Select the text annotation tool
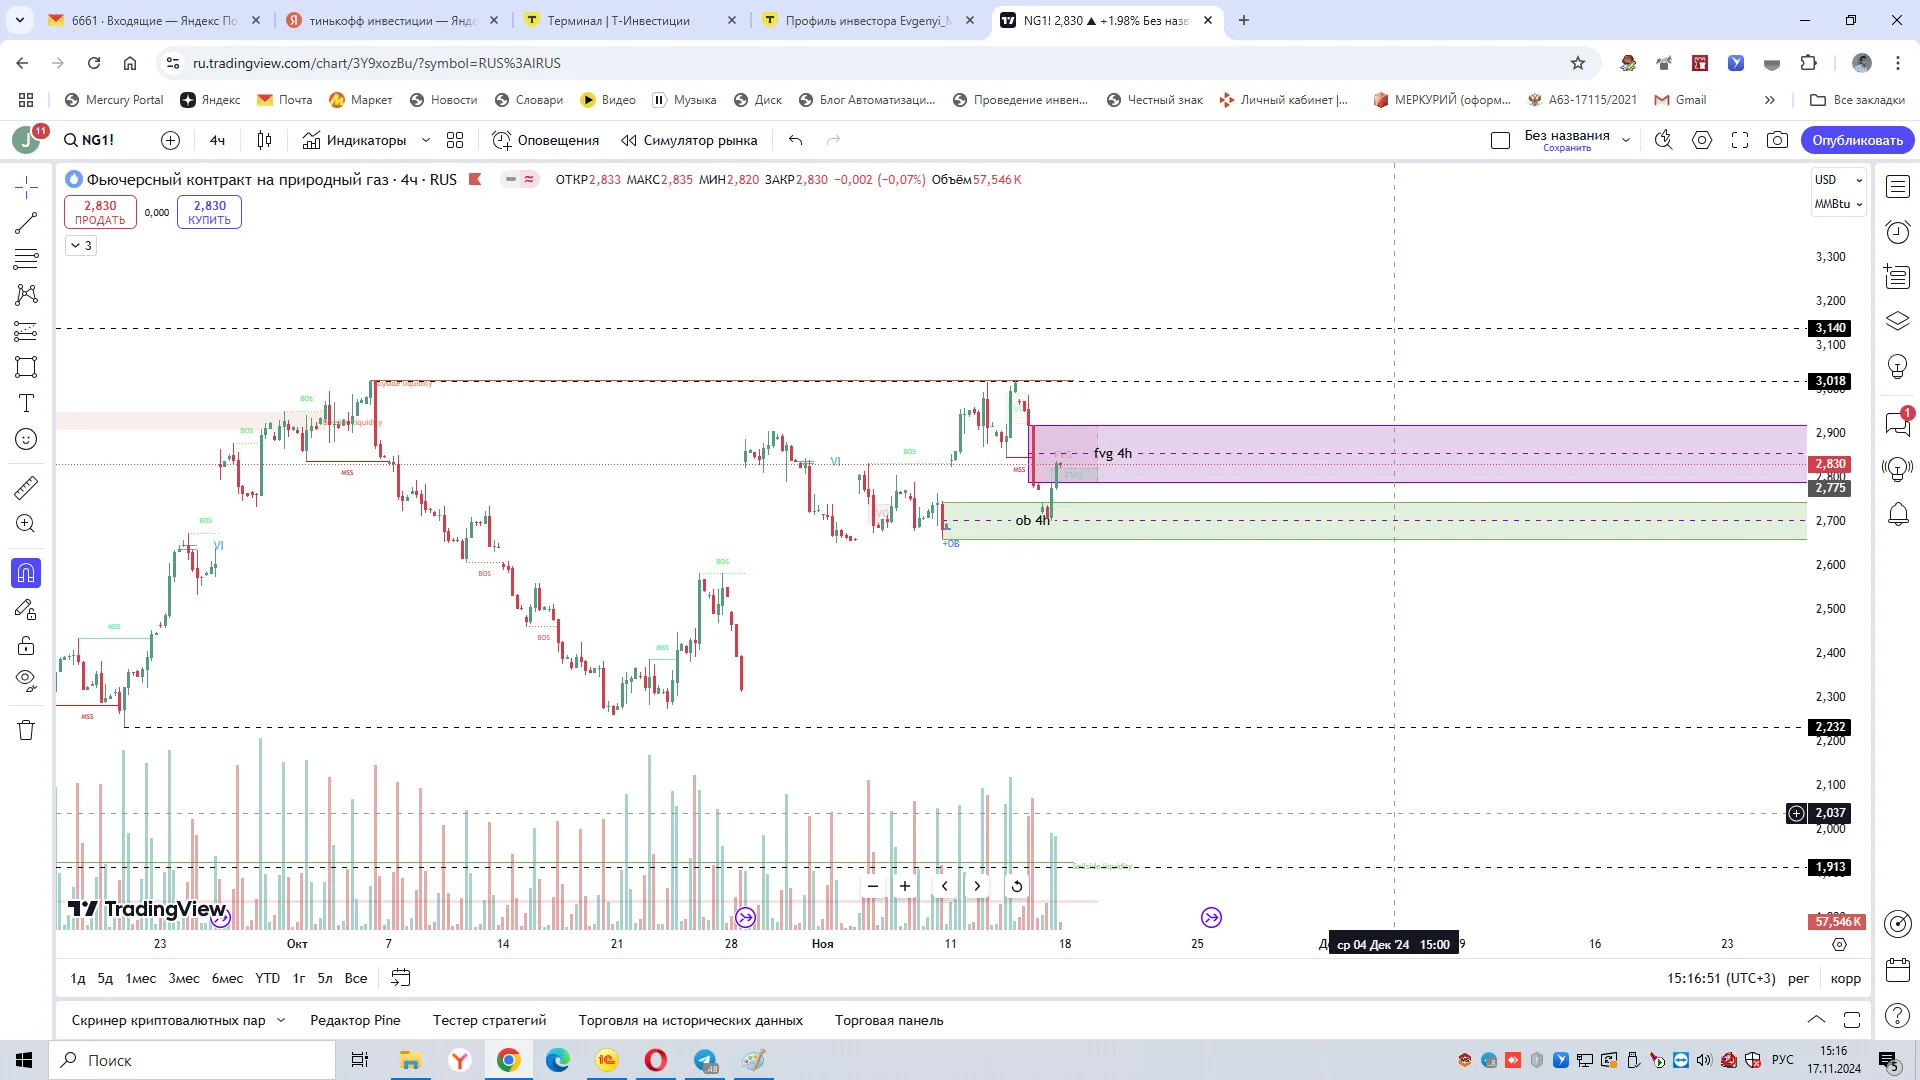Image resolution: width=1920 pixels, height=1080 pixels. [x=26, y=403]
